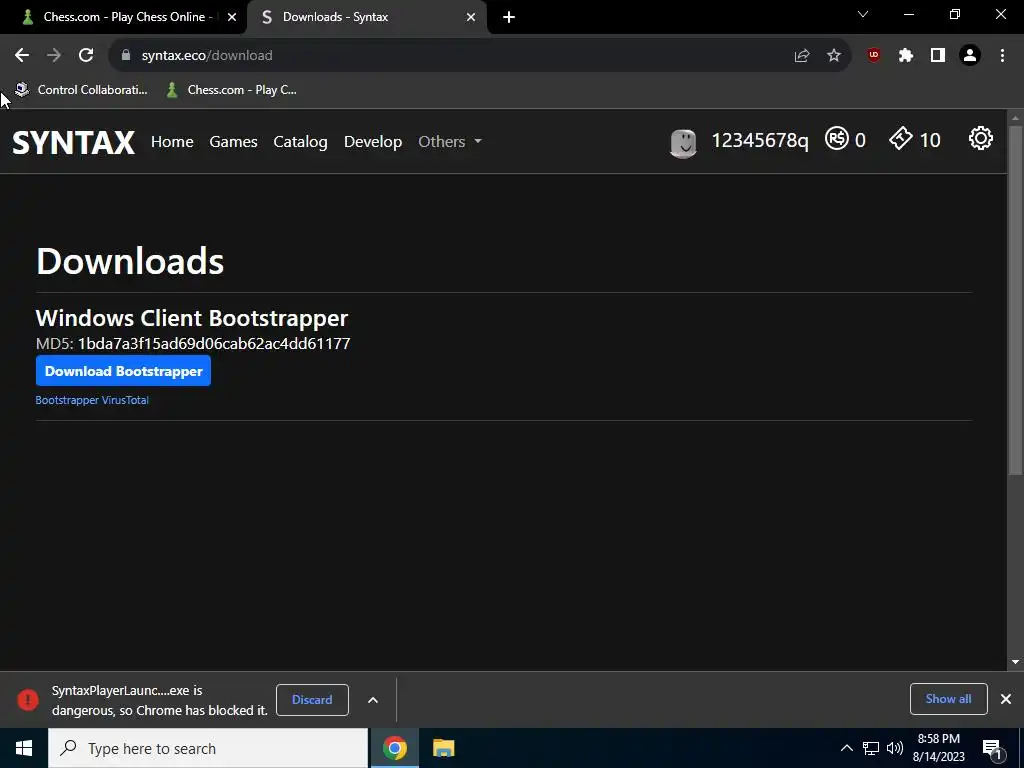Open the uBlock Origin extension icon

click(873, 56)
